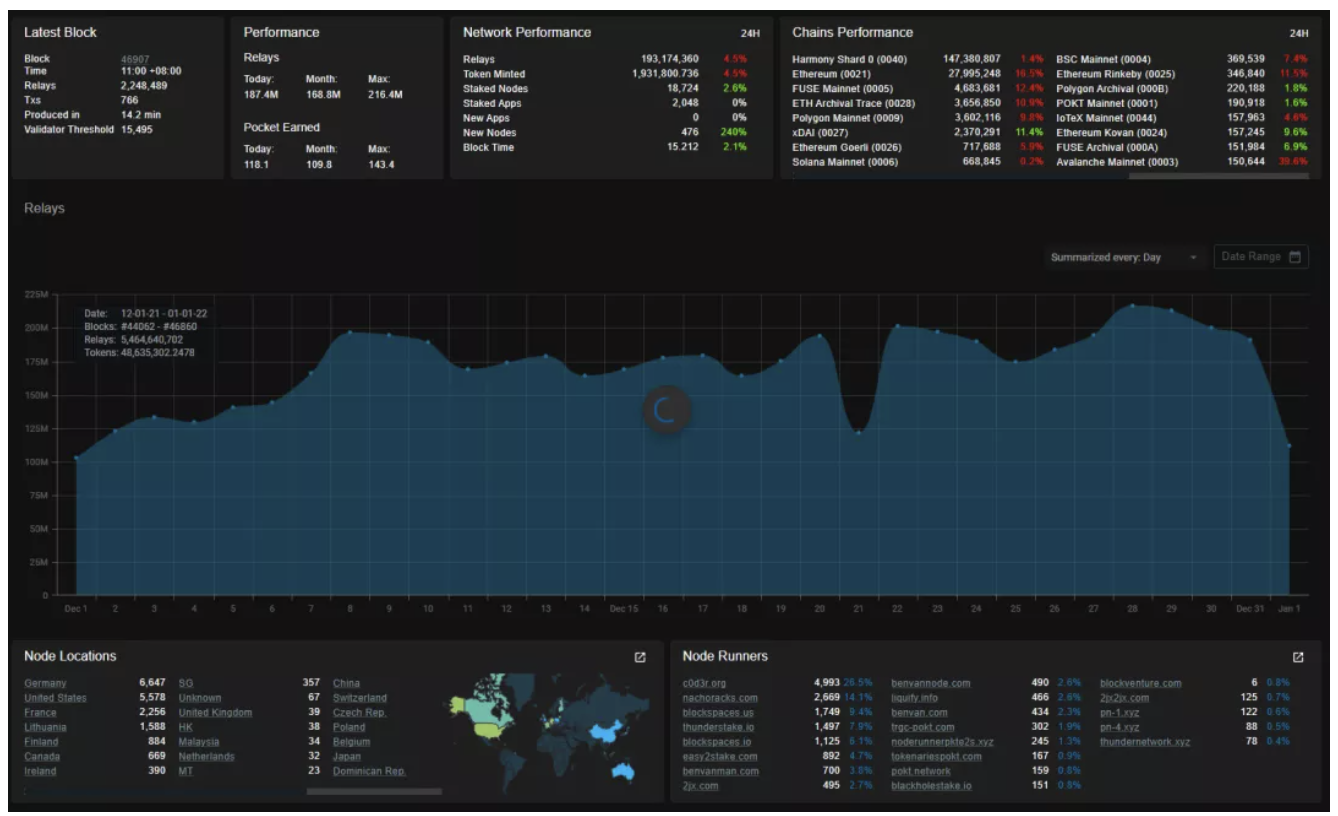1338x816 pixels.
Task: Open the pn-1.xyz node runner link
Action: (x=1120, y=713)
